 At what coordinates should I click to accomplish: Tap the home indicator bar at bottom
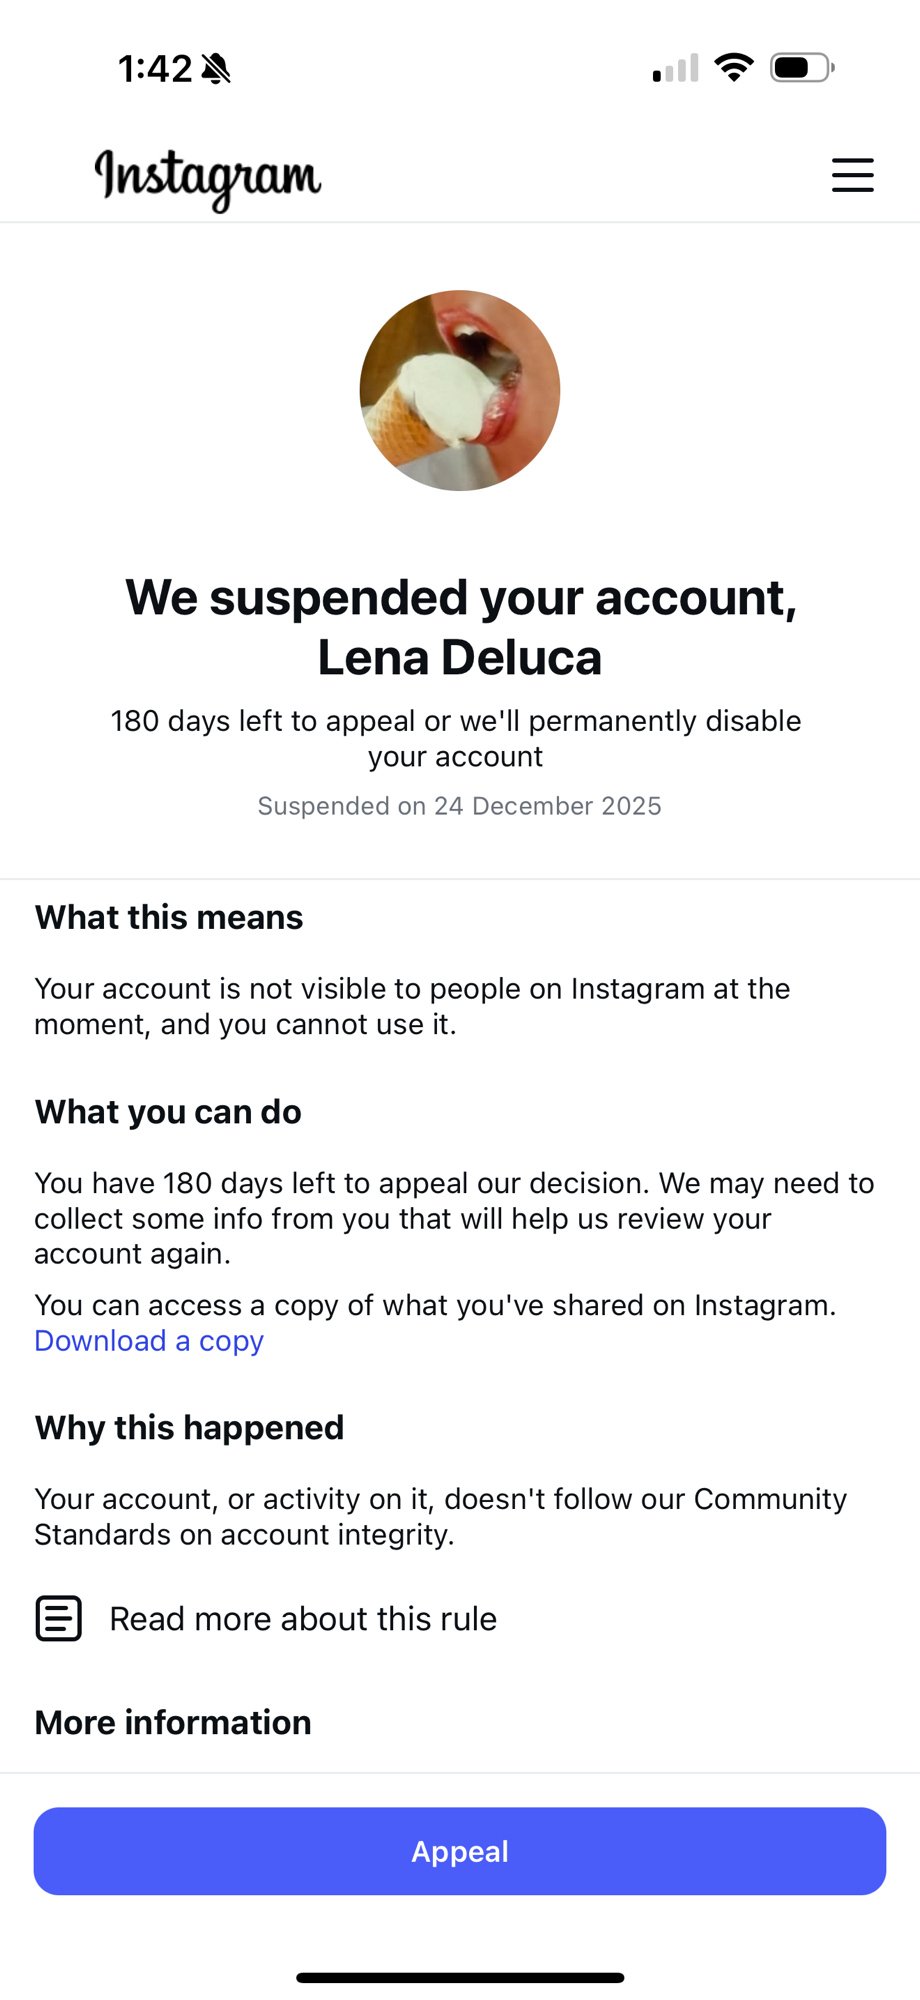coord(460,1977)
